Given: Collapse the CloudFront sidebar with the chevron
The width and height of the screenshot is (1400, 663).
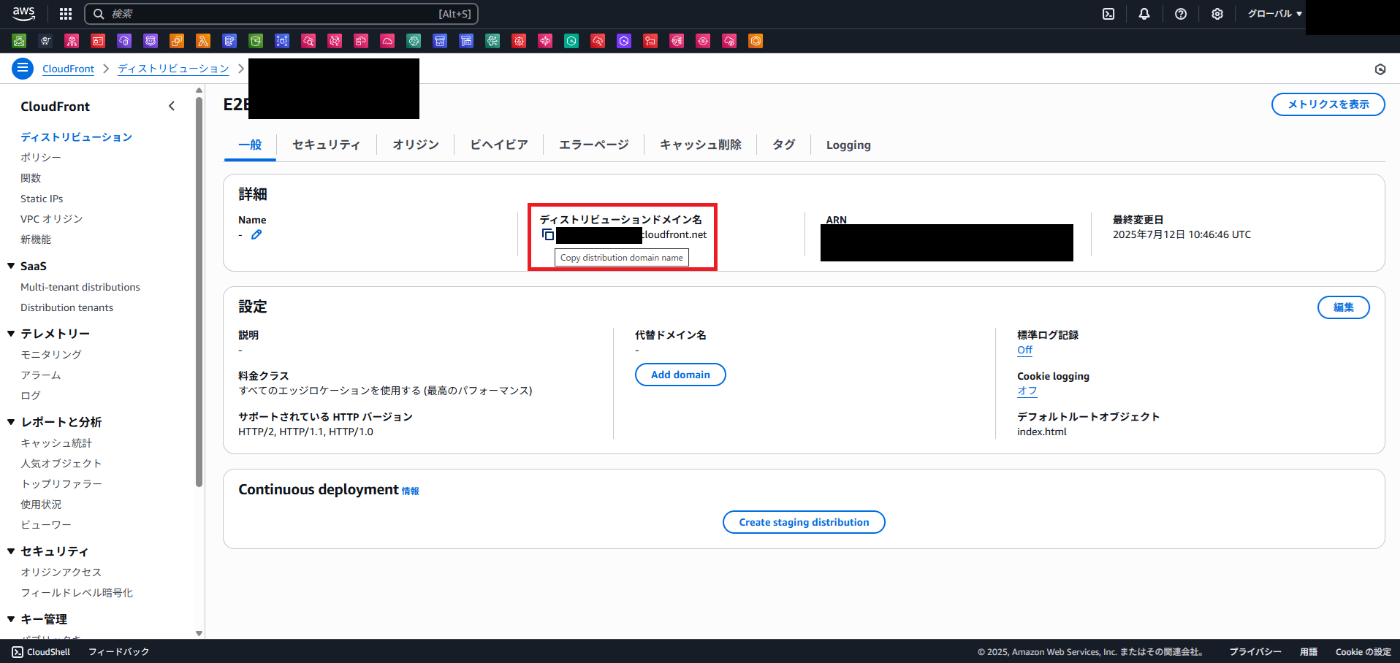Looking at the screenshot, I should coord(172,106).
